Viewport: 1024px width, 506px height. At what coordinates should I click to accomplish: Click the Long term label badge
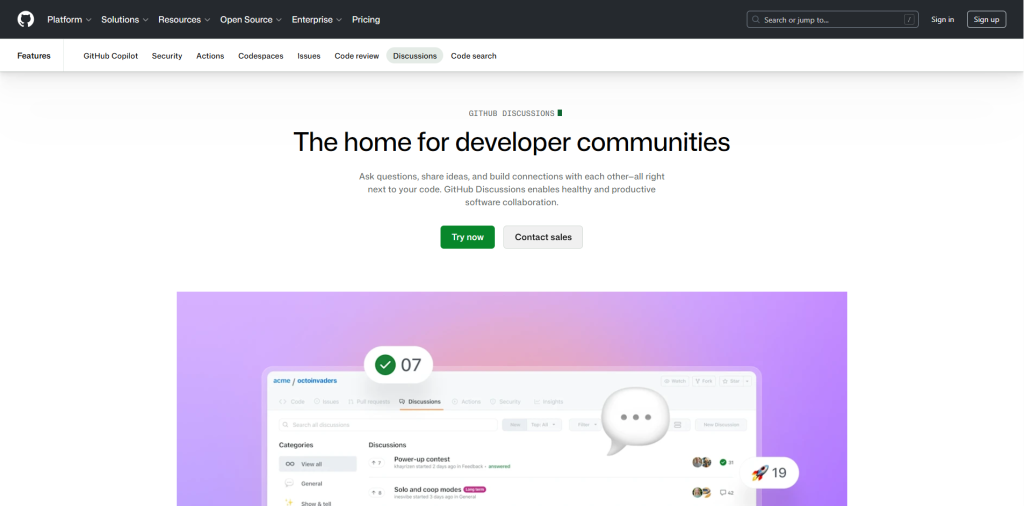click(475, 489)
